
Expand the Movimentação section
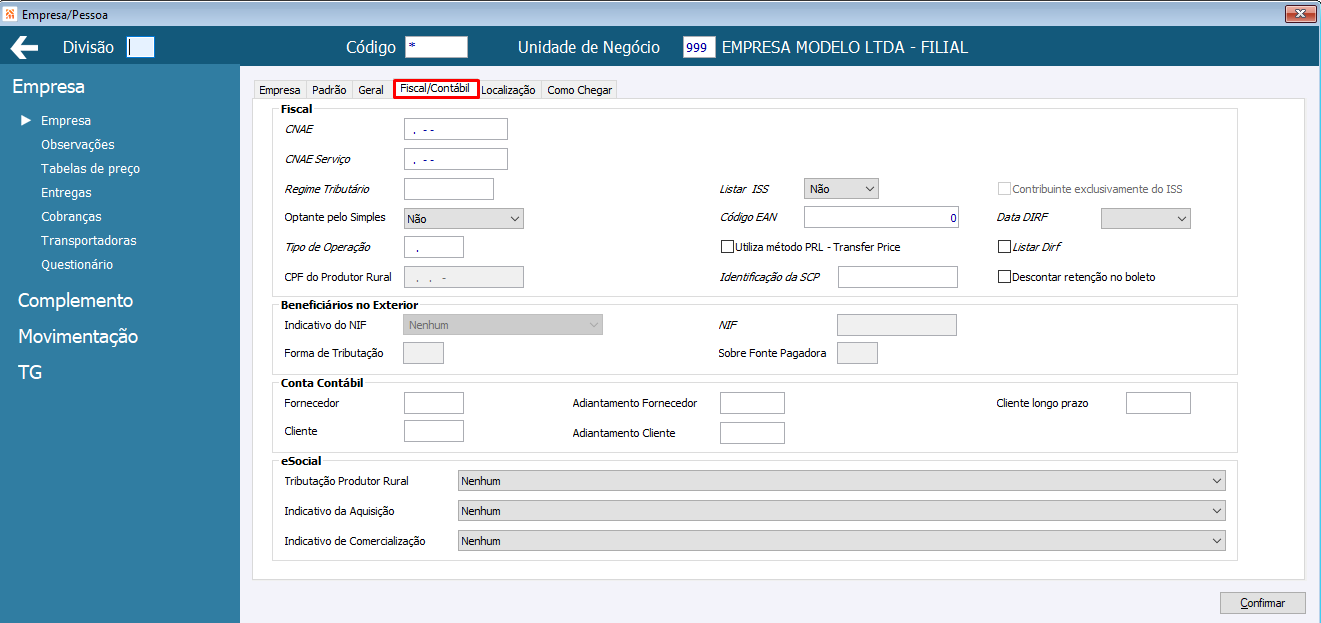78,337
